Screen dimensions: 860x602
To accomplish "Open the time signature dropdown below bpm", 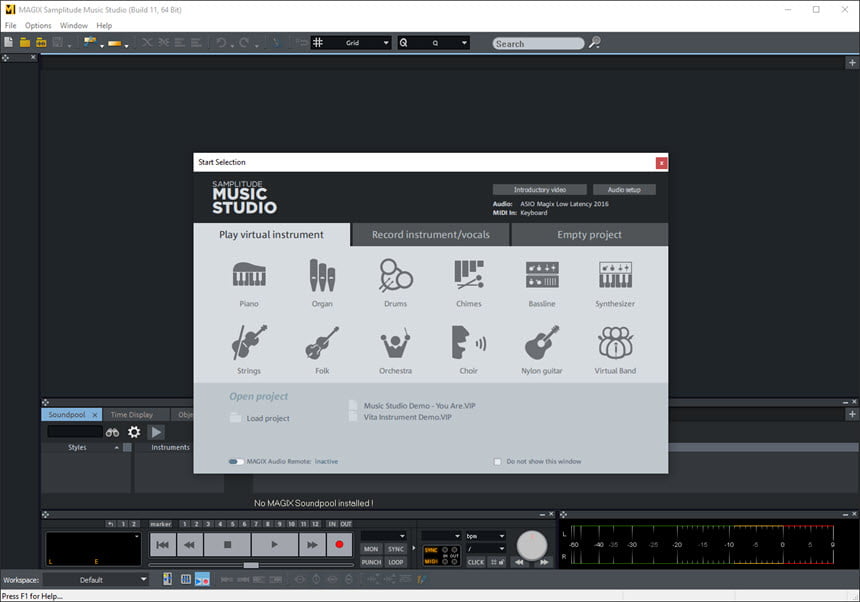I will pyautogui.click(x=485, y=548).
